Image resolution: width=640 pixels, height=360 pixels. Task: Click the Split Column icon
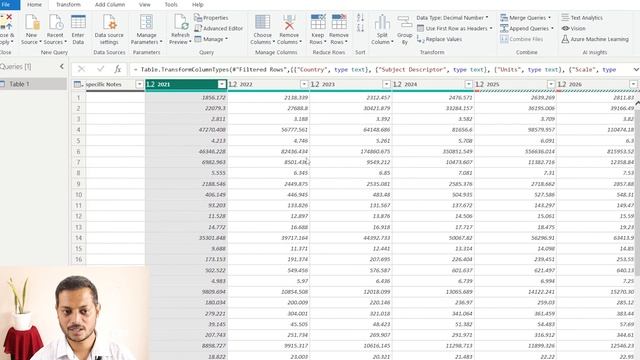382,23
